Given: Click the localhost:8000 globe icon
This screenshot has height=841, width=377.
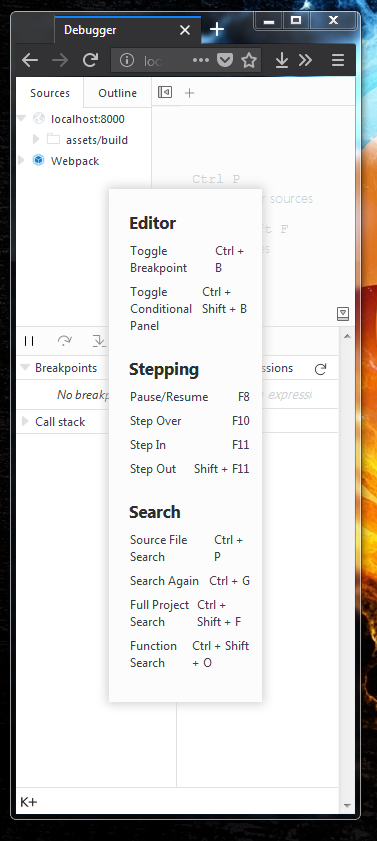Looking at the screenshot, I should 39,118.
